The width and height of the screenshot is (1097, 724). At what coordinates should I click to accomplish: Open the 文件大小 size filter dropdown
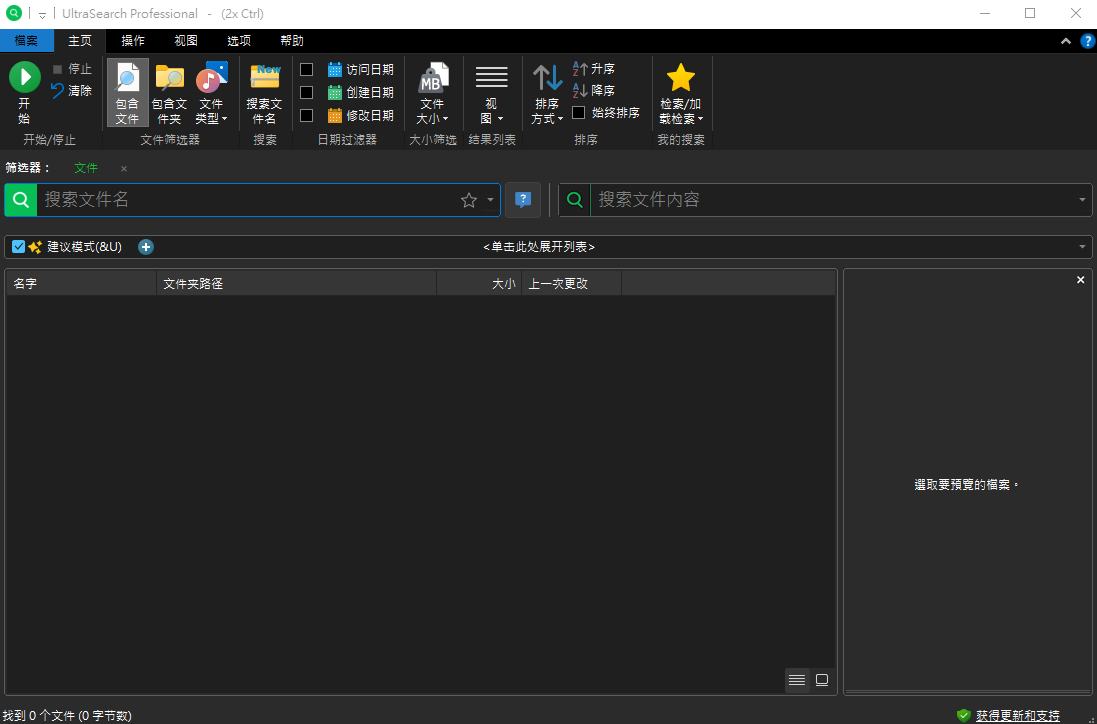pyautogui.click(x=432, y=92)
